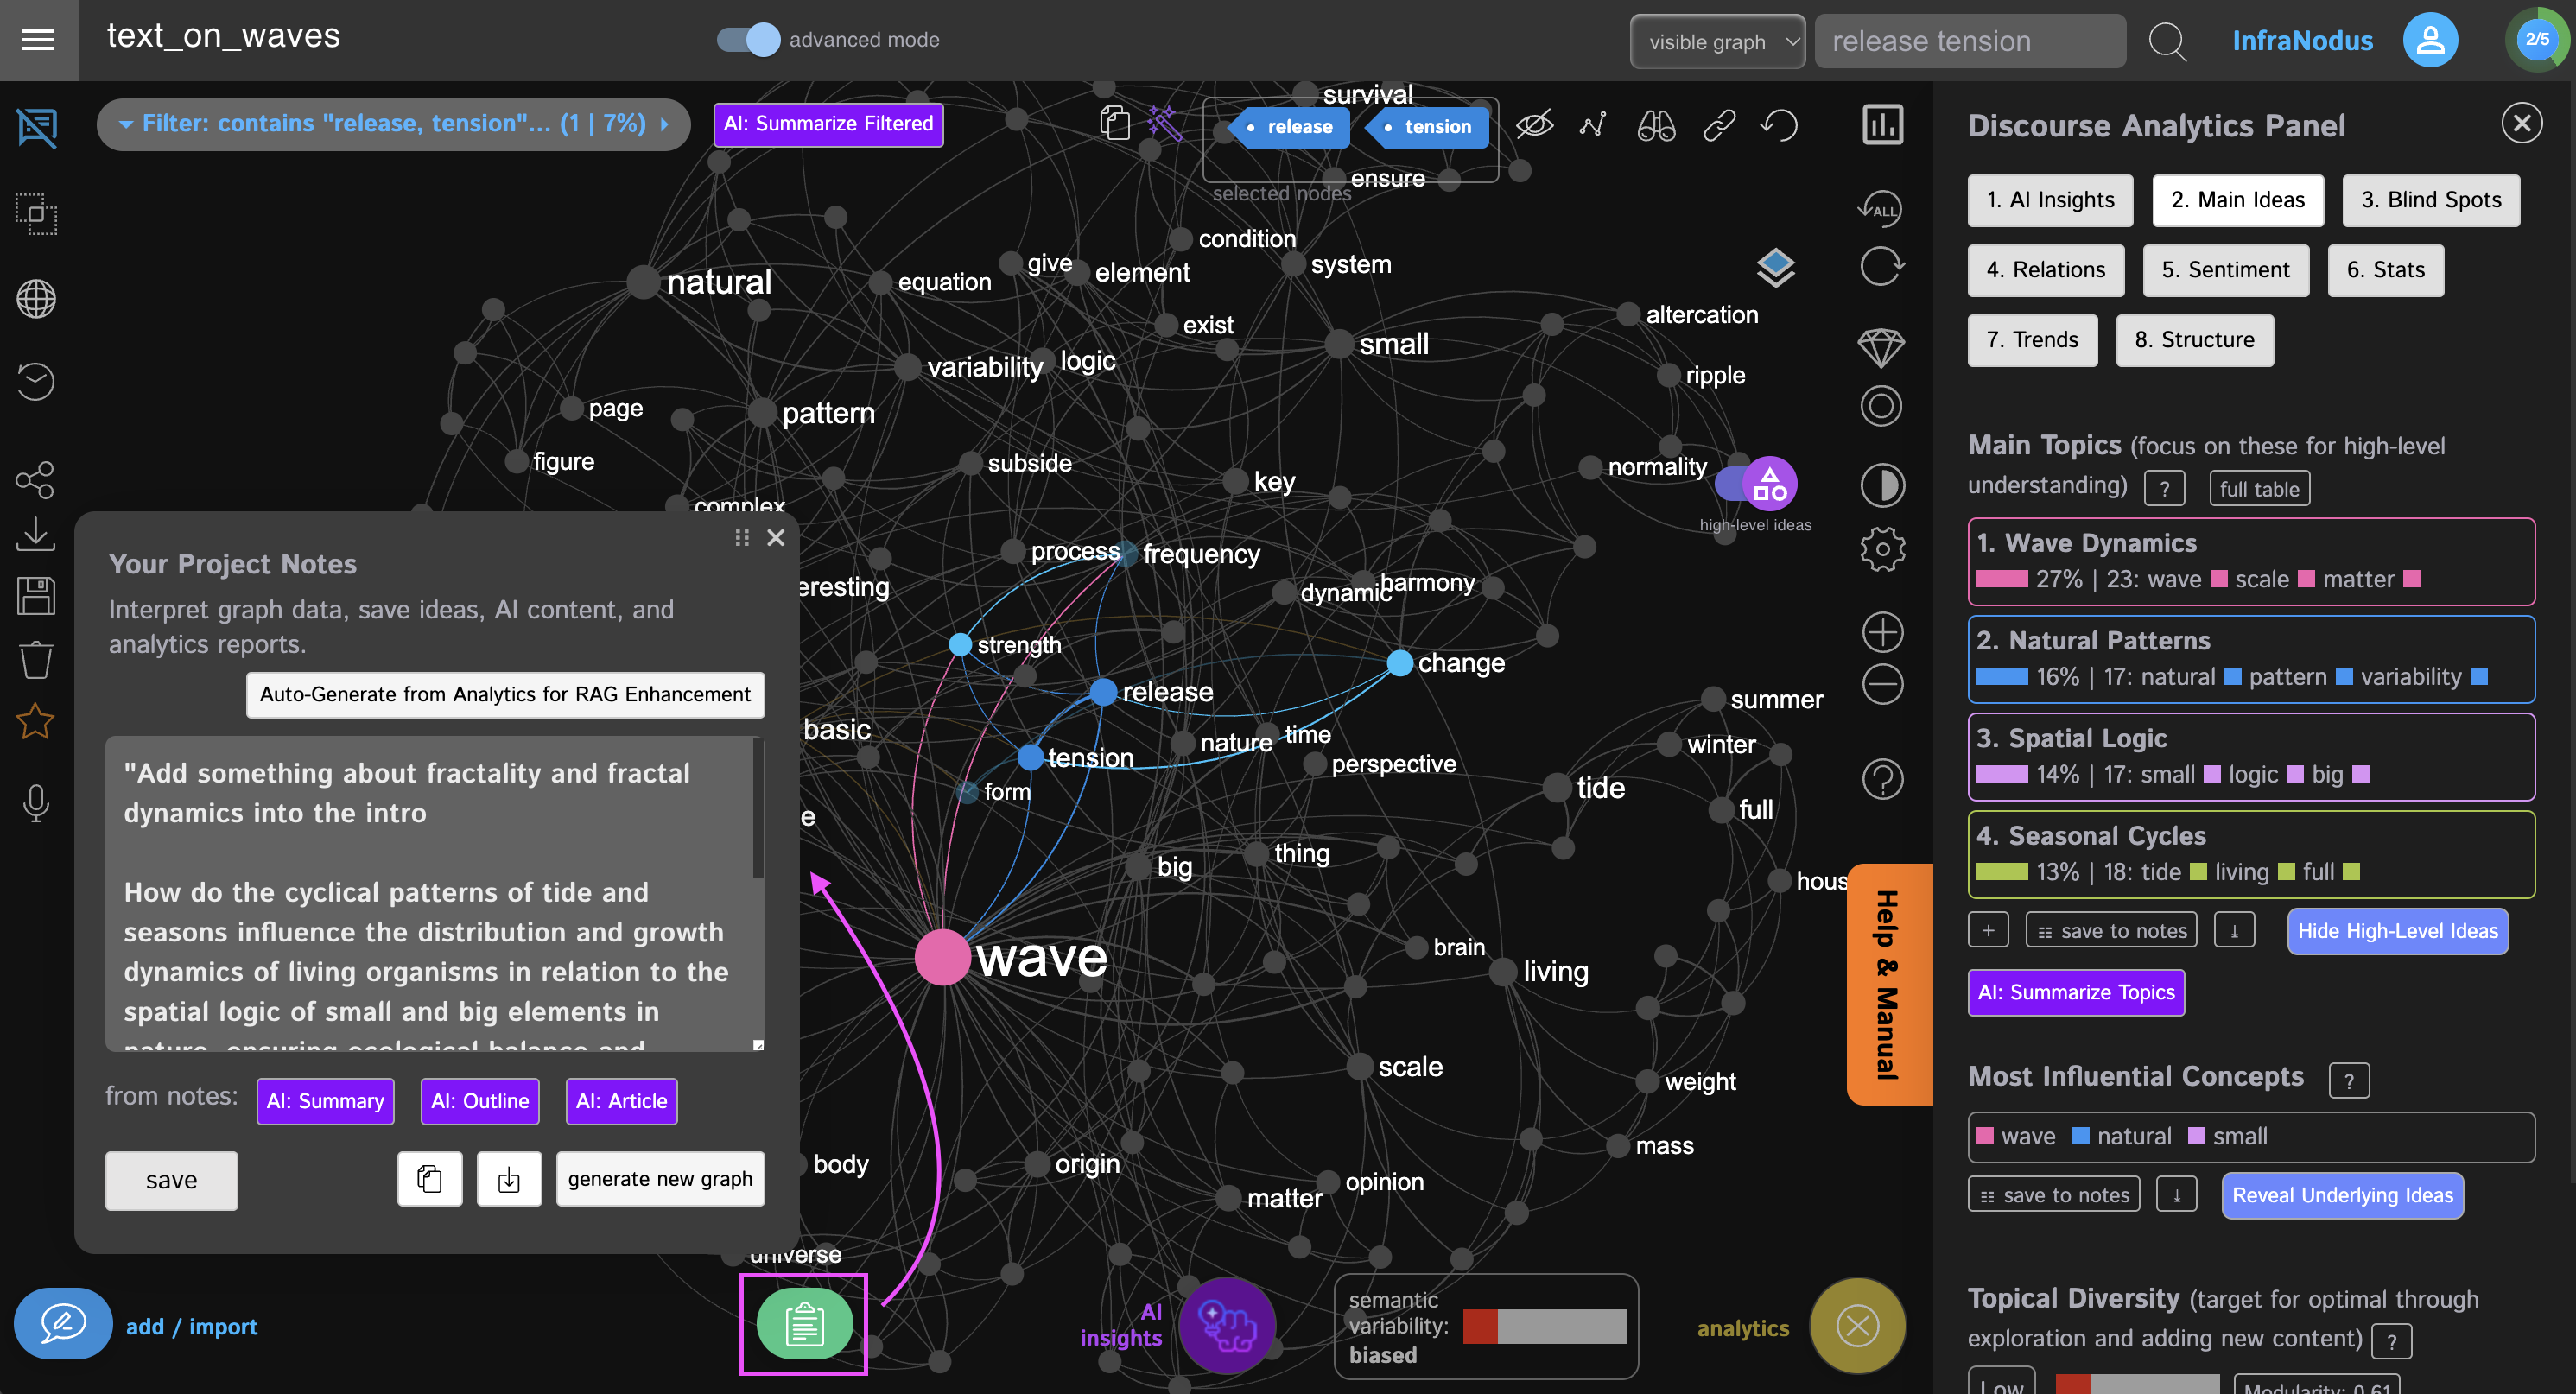Click Reveal Underlying Ideas button

[2342, 1195]
